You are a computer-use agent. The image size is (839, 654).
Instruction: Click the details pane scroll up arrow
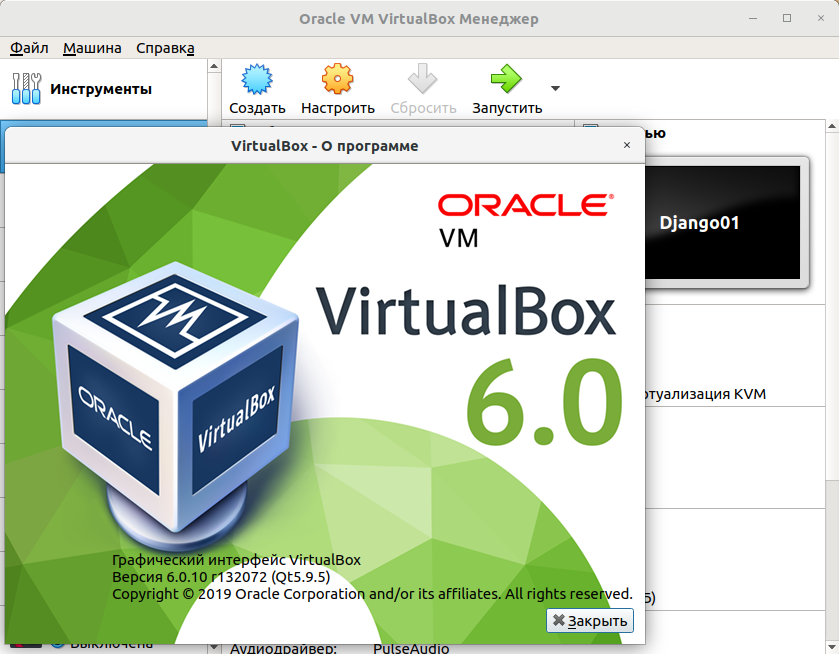[x=832, y=126]
